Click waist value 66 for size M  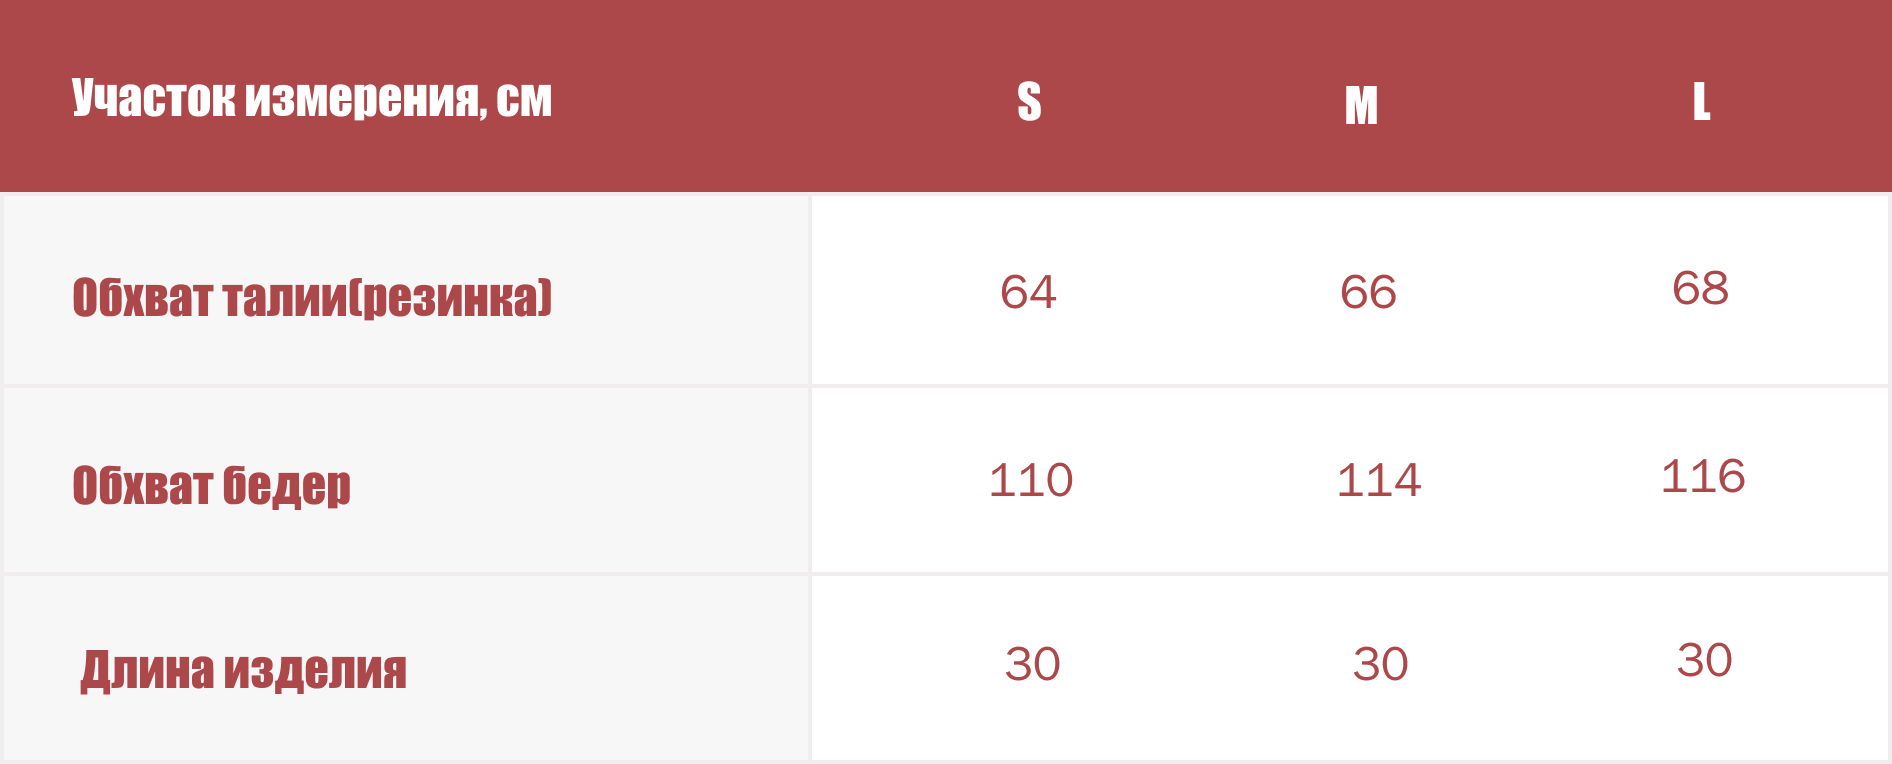tap(1368, 292)
